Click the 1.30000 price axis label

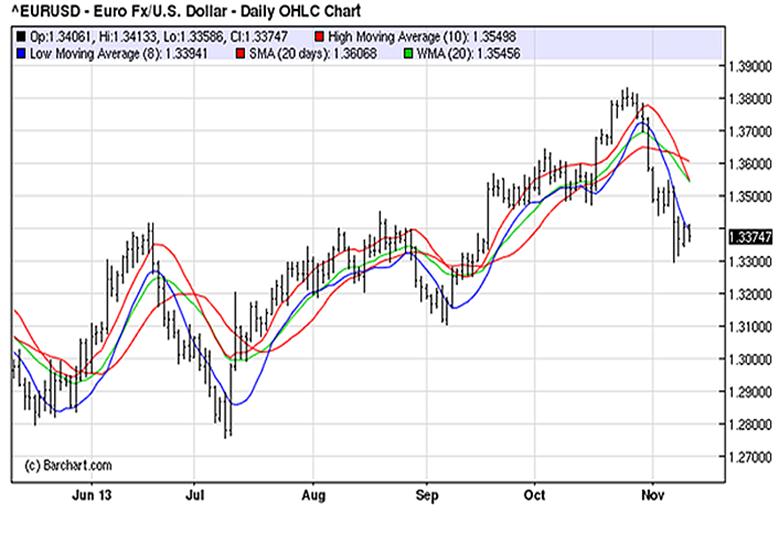(749, 359)
